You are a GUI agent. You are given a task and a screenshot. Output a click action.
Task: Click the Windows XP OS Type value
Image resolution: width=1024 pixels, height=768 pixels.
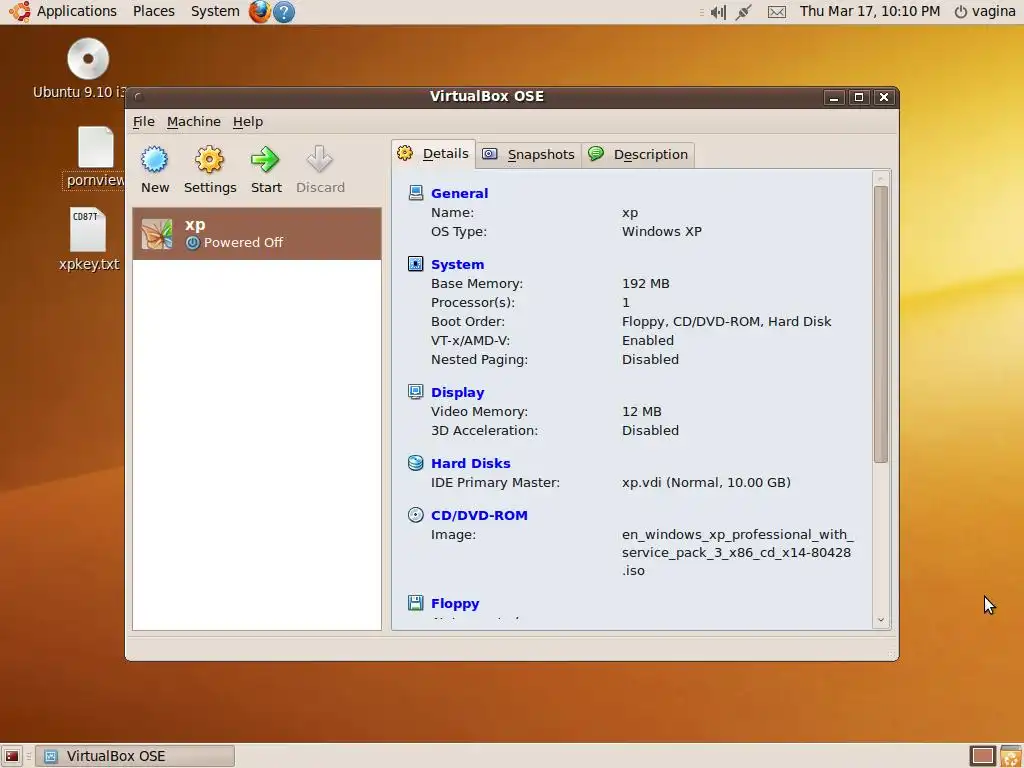662,232
